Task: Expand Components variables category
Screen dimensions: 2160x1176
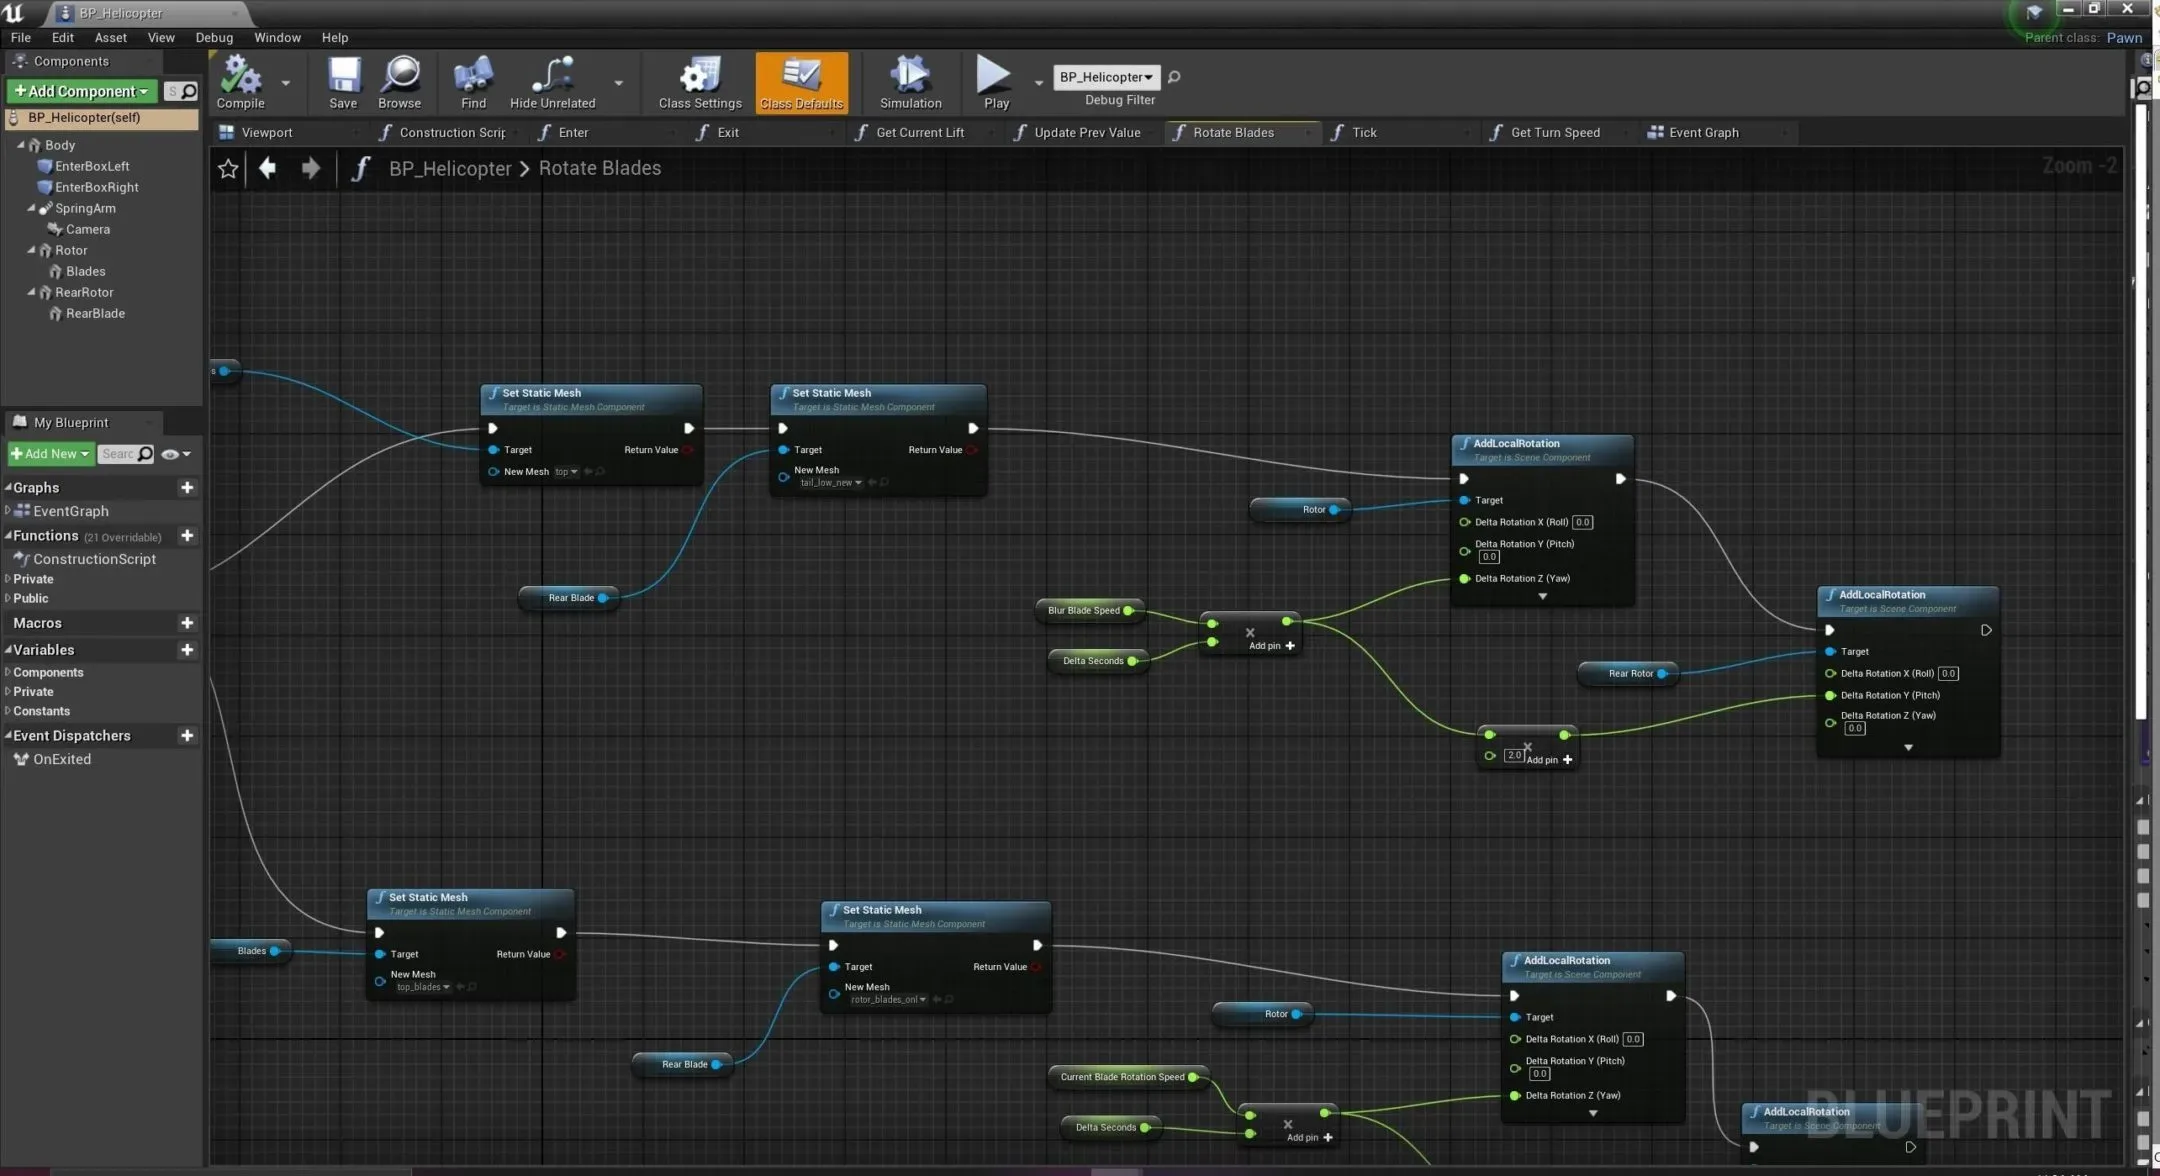Action: click(x=8, y=672)
